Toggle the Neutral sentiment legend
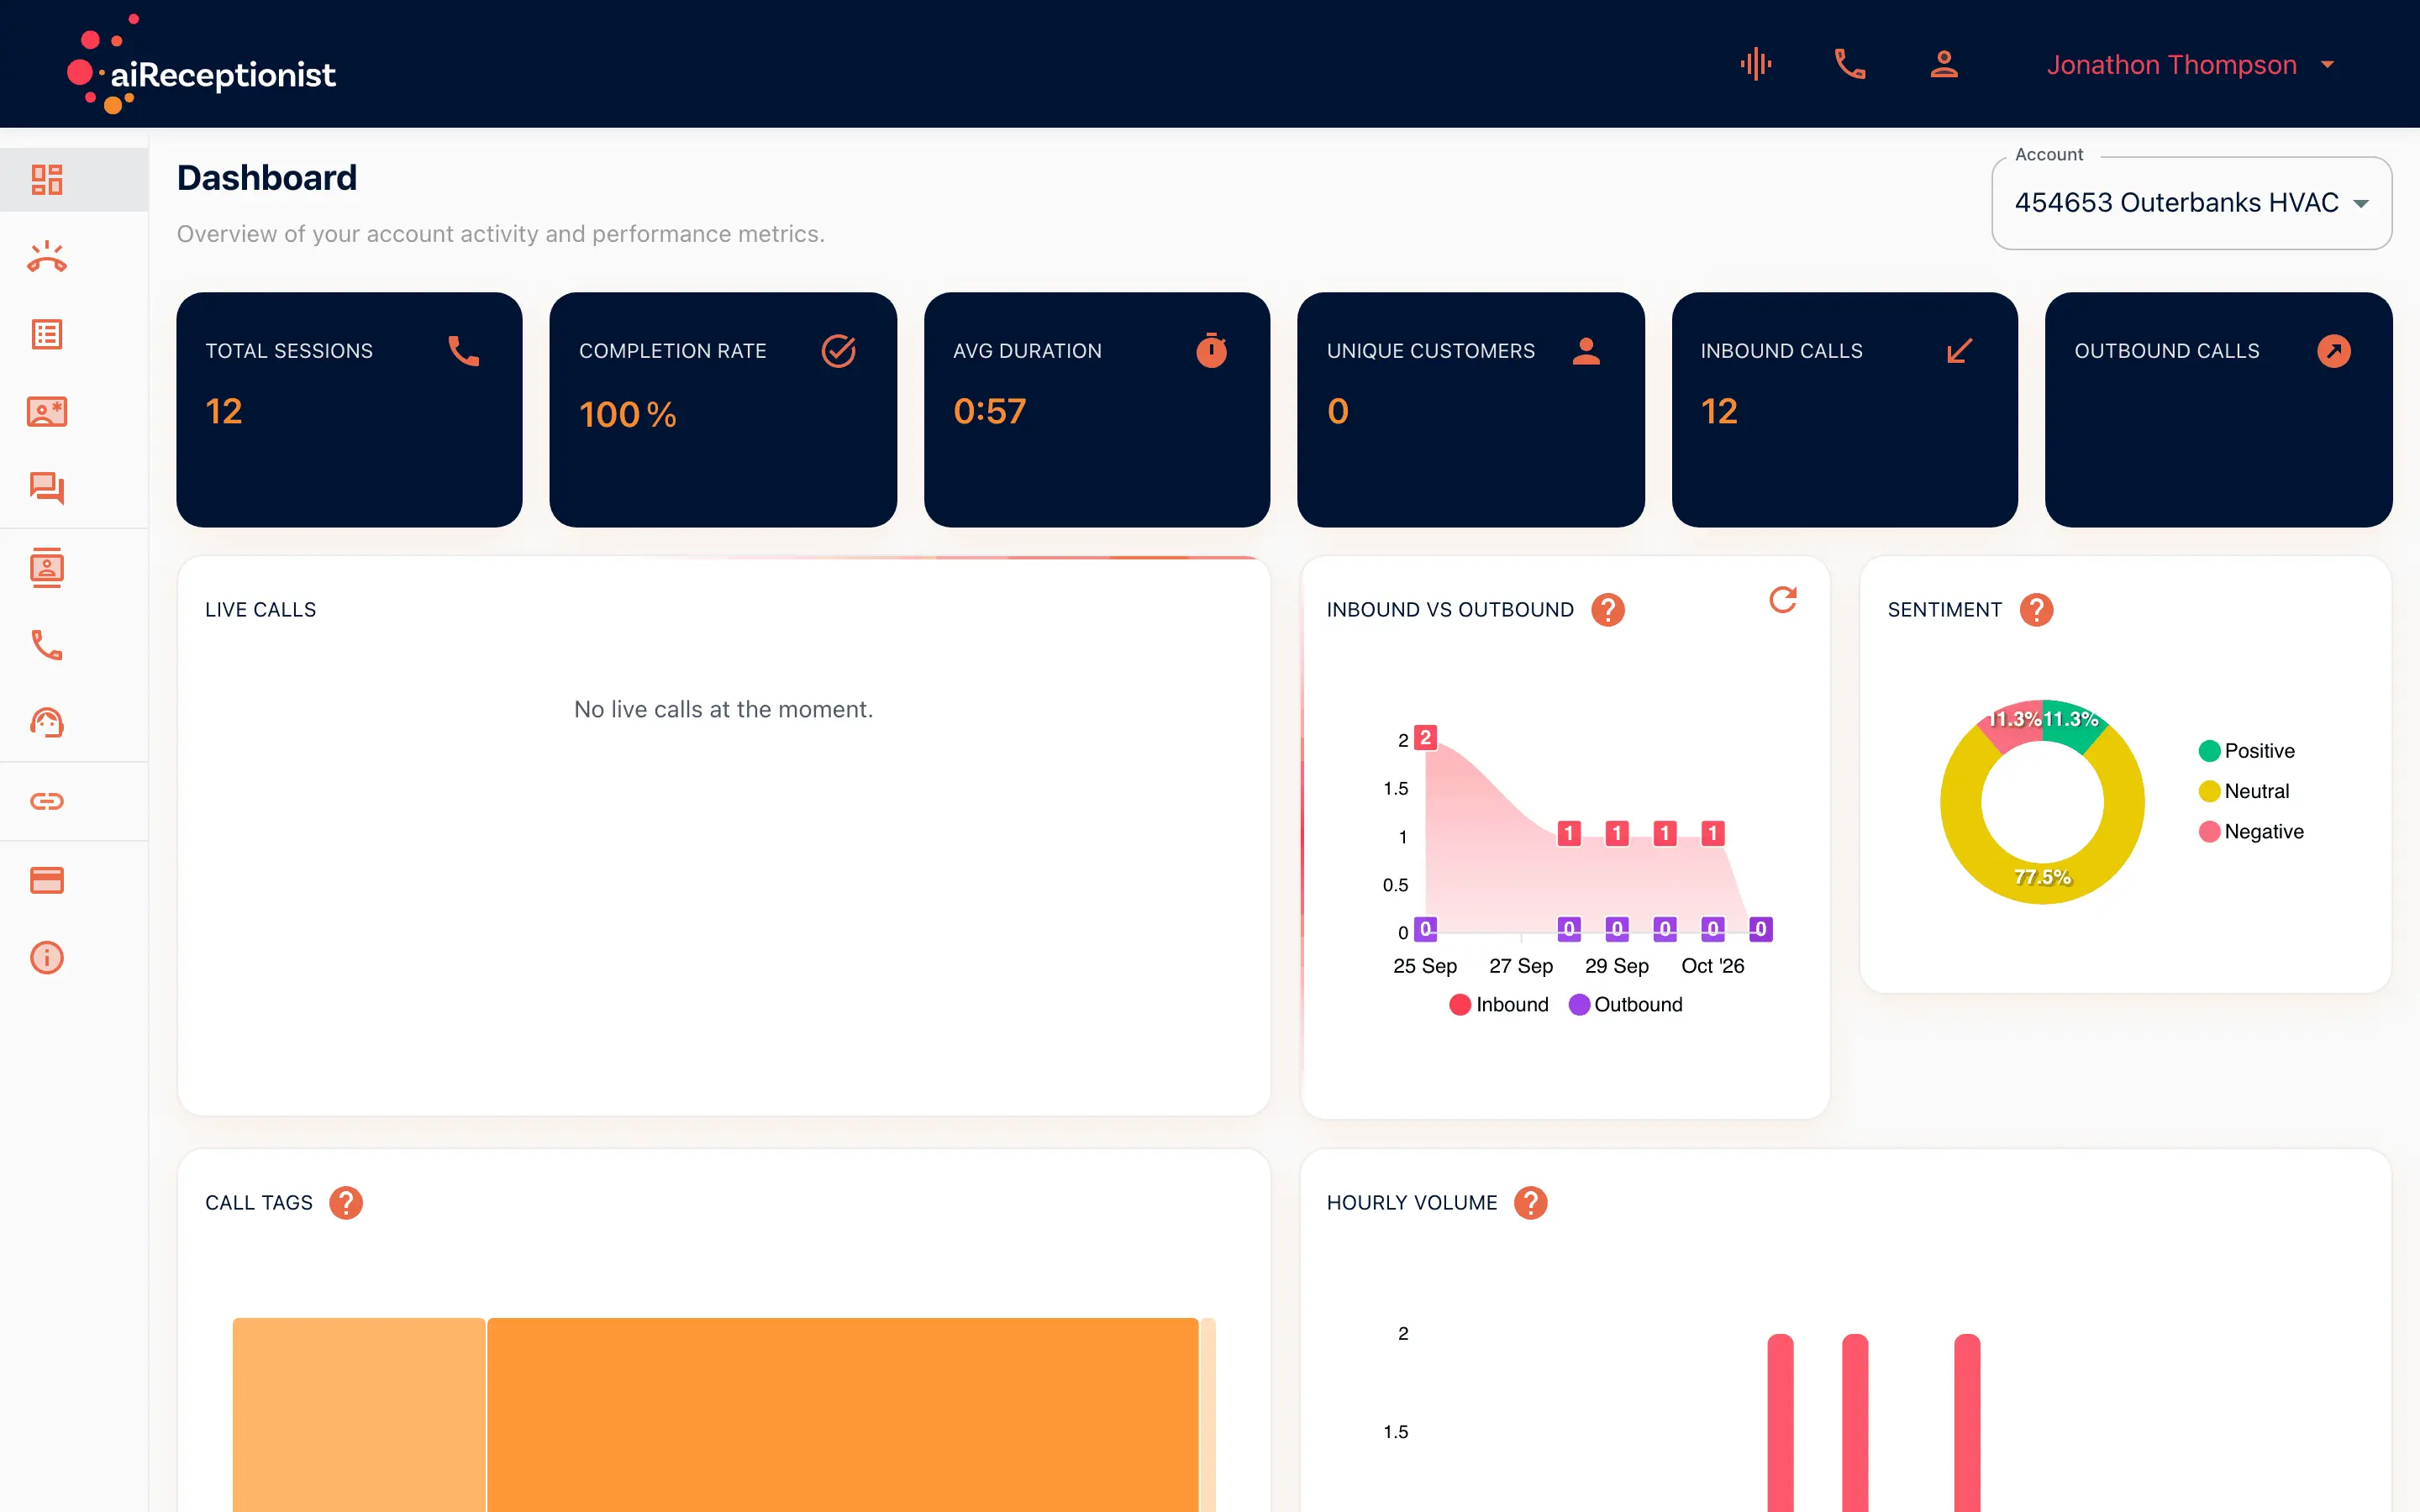Screen dimensions: 2420x1512 pyautogui.click(x=2244, y=791)
